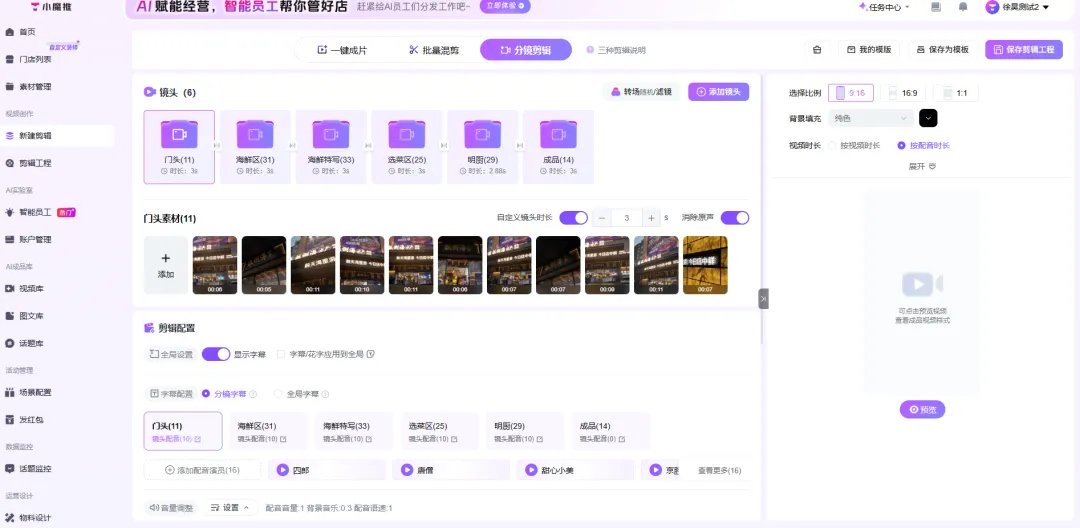Click the help icon next to 分镜字幕
Screen dimensions: 1080x528
[x=253, y=394]
